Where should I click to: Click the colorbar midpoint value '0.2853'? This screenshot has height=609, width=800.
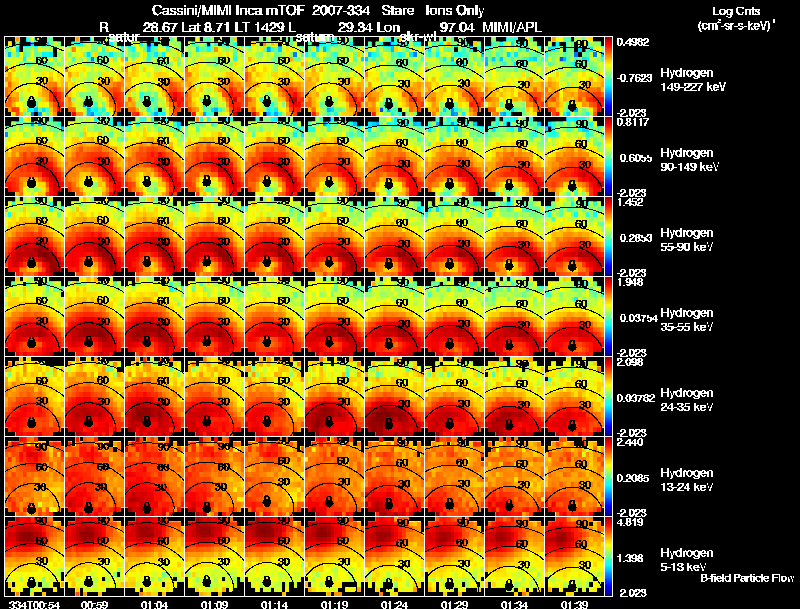point(636,238)
